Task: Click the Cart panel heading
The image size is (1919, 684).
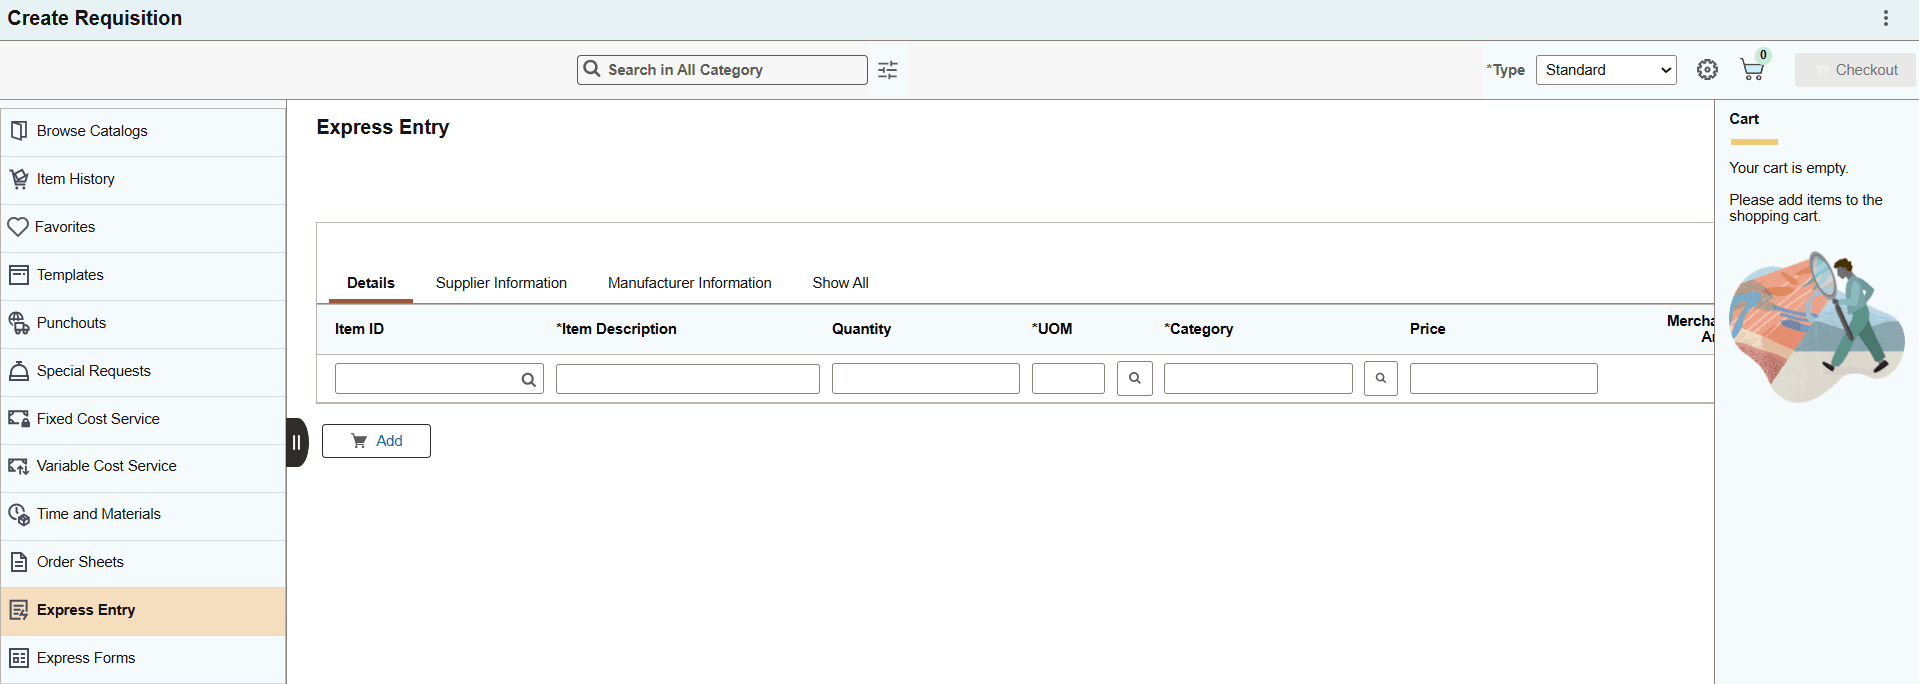Action: pos(1744,119)
